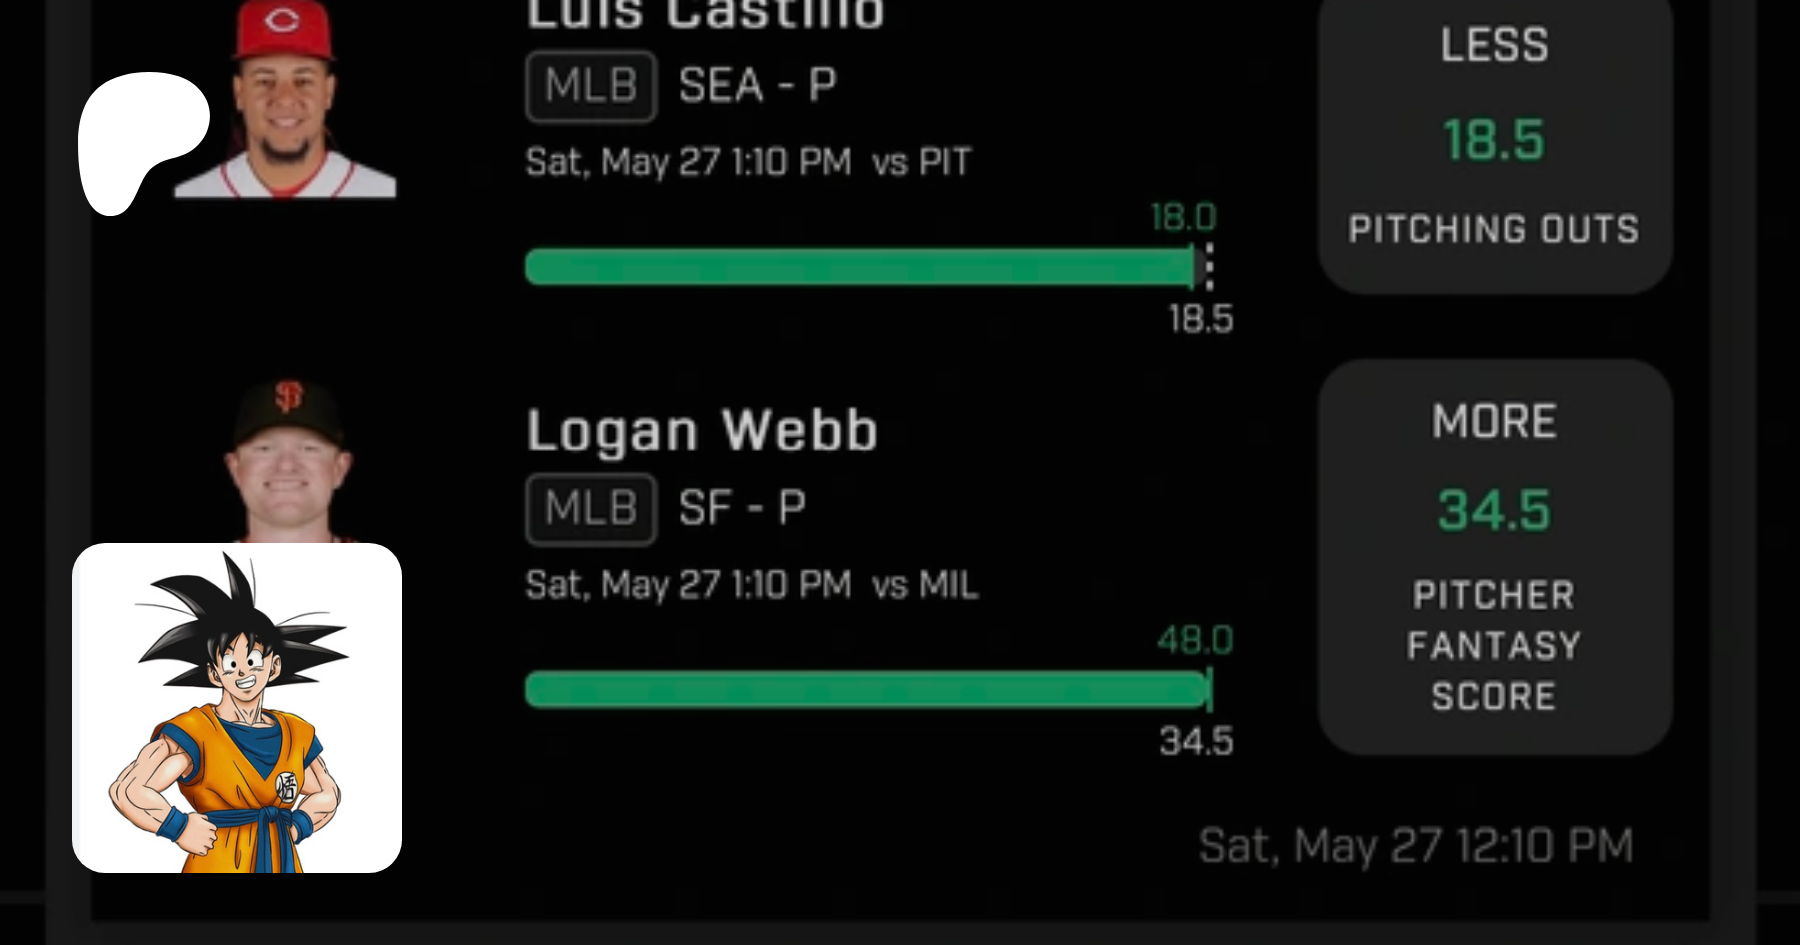Click Logan Webb's green fantasy score progress bar
The image size is (1800, 945).
click(866, 690)
